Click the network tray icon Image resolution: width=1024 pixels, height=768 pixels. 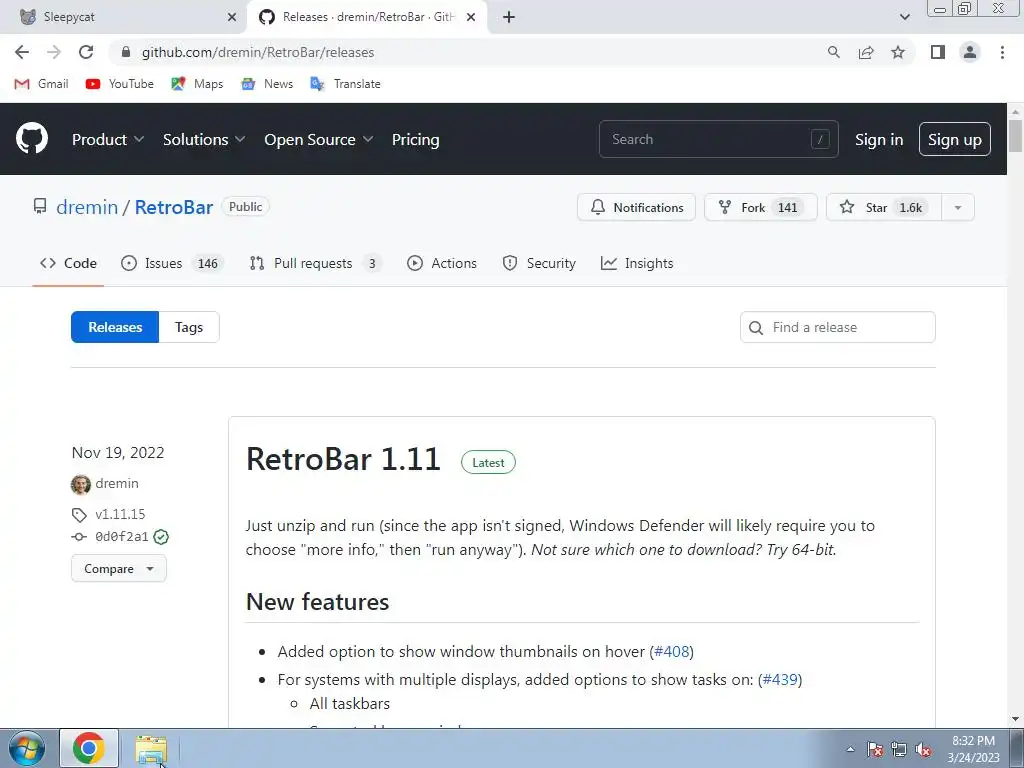tap(899, 749)
